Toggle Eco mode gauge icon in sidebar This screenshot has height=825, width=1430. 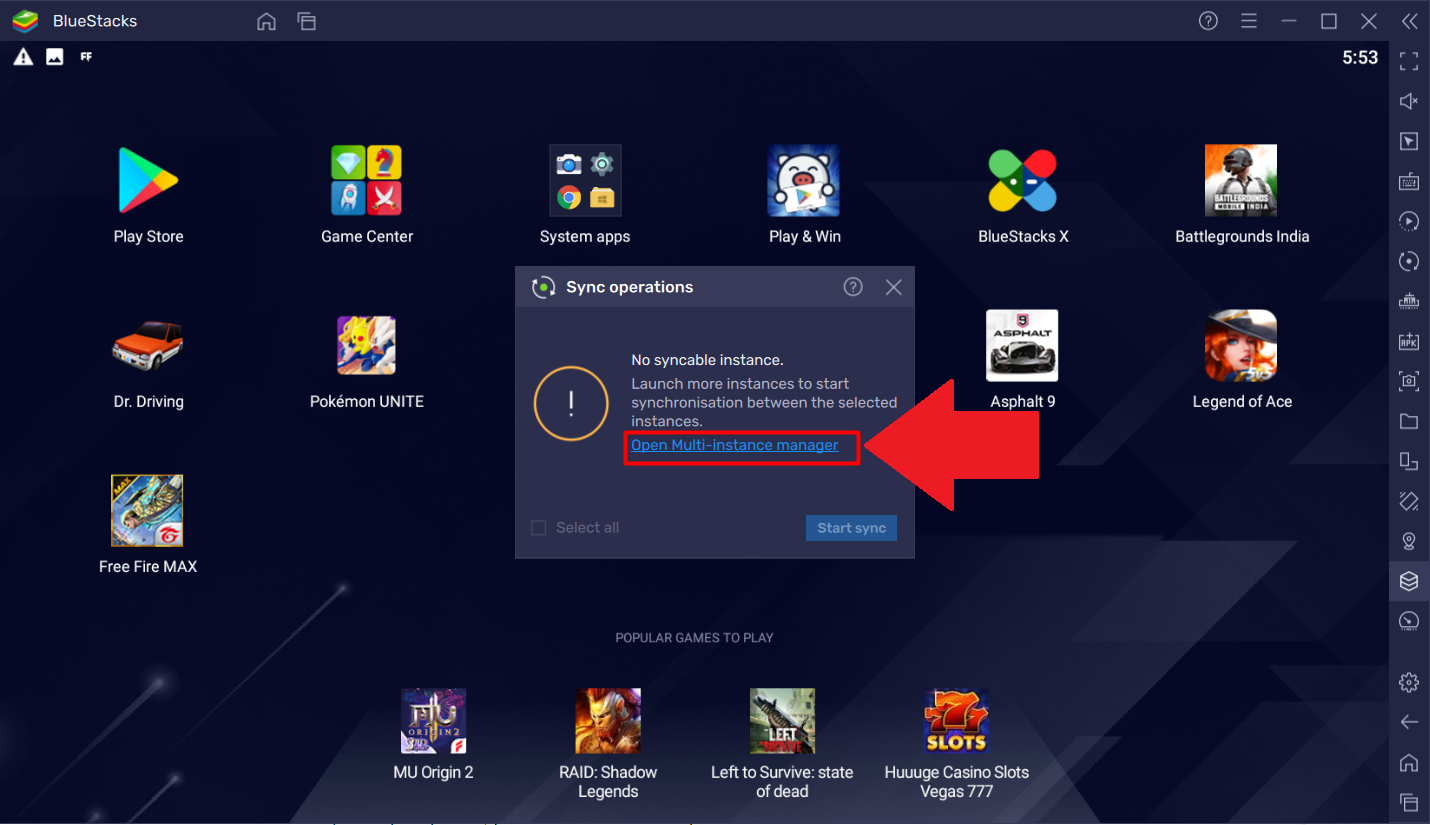(x=1409, y=621)
